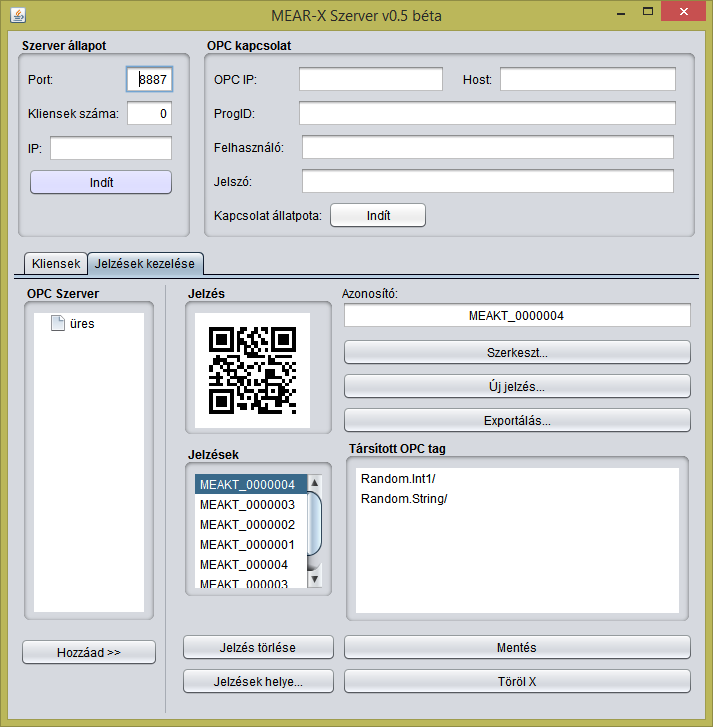This screenshot has height=727, width=713.
Task: Click the Töröl X button
Action: (x=517, y=682)
